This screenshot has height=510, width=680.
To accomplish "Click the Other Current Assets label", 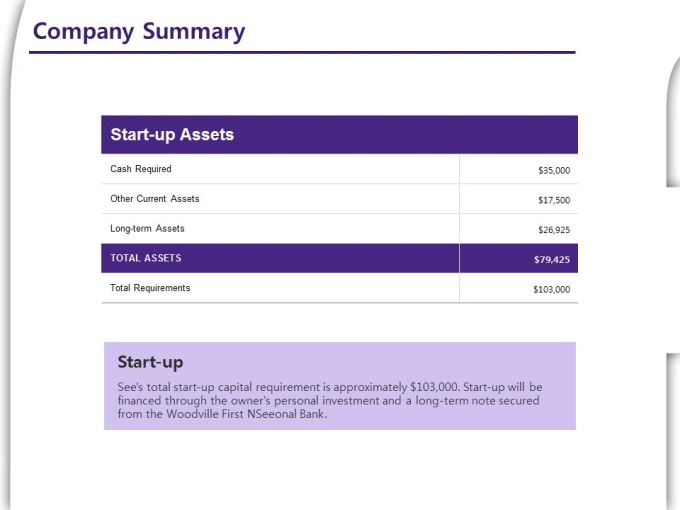I will point(155,199).
